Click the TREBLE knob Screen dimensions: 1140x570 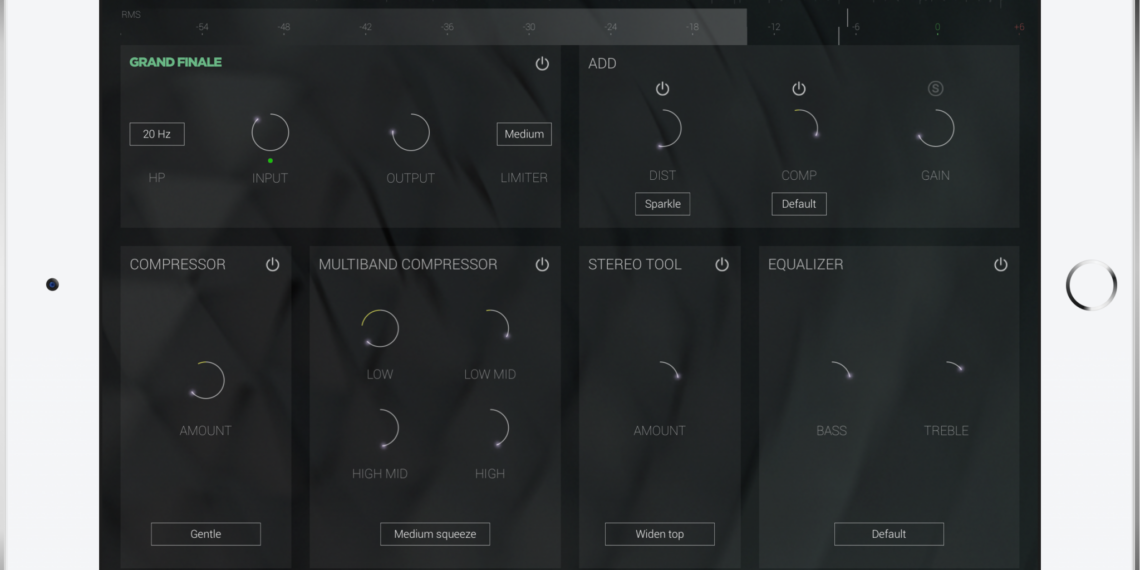click(x=945, y=380)
